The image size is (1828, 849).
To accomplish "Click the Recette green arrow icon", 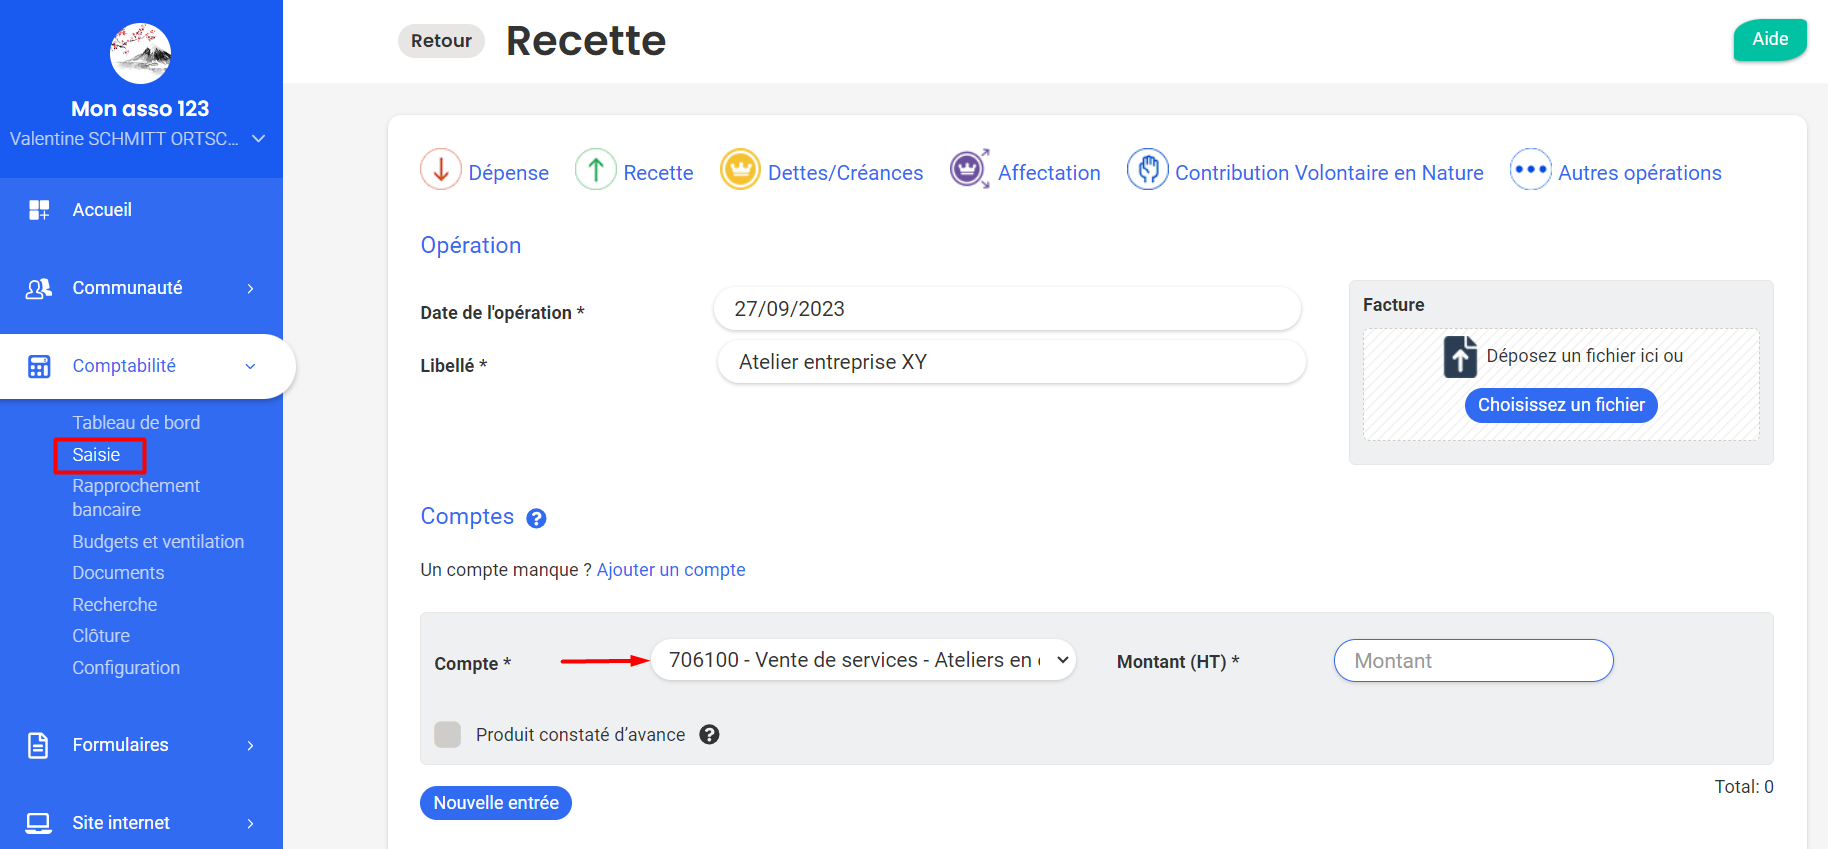I will click(x=596, y=170).
